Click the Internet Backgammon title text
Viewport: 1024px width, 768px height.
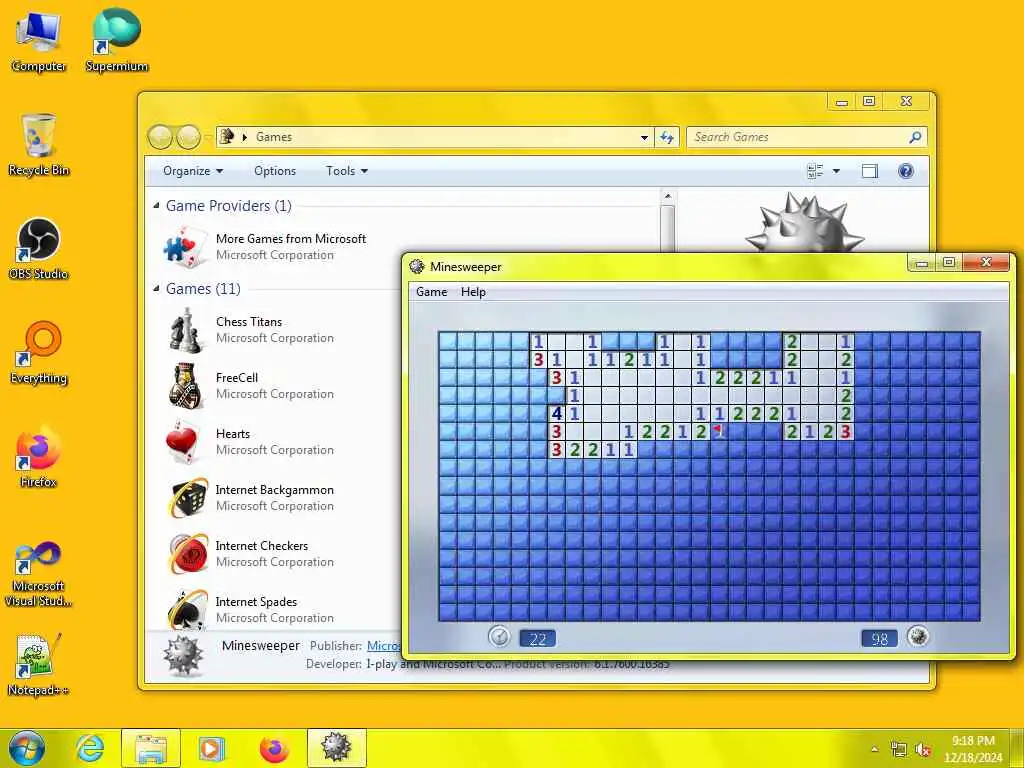point(274,490)
